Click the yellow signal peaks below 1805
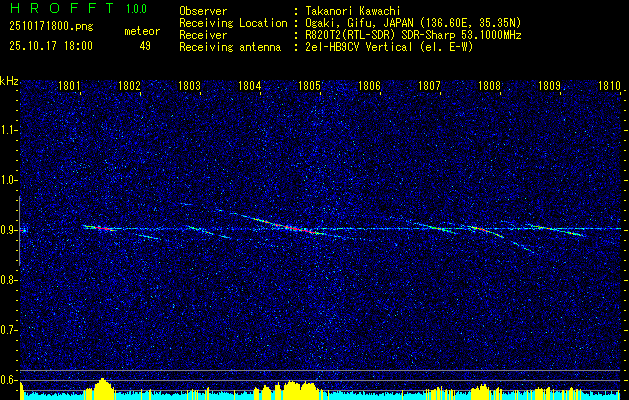The image size is (629, 400). coord(300,390)
